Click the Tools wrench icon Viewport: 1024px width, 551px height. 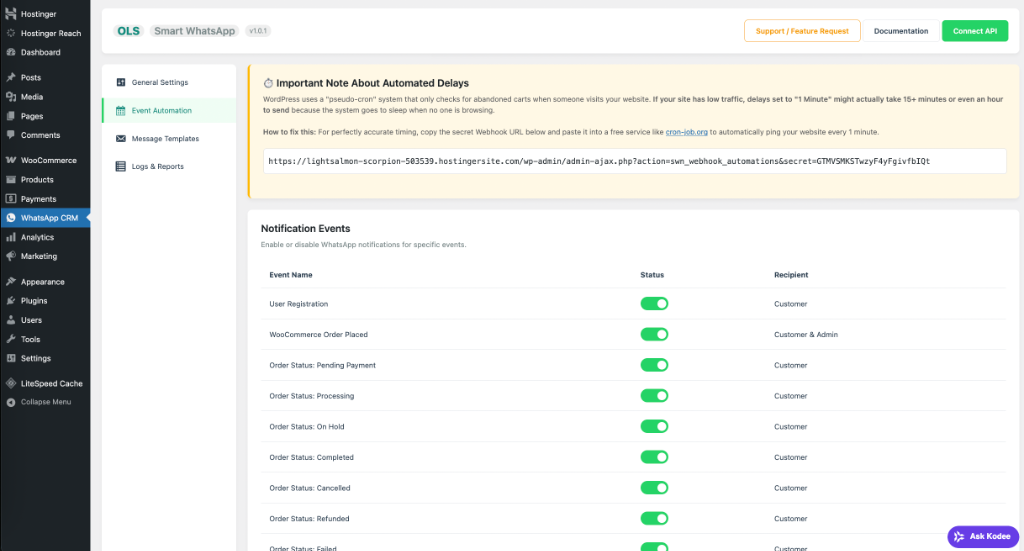pyautogui.click(x=10, y=339)
